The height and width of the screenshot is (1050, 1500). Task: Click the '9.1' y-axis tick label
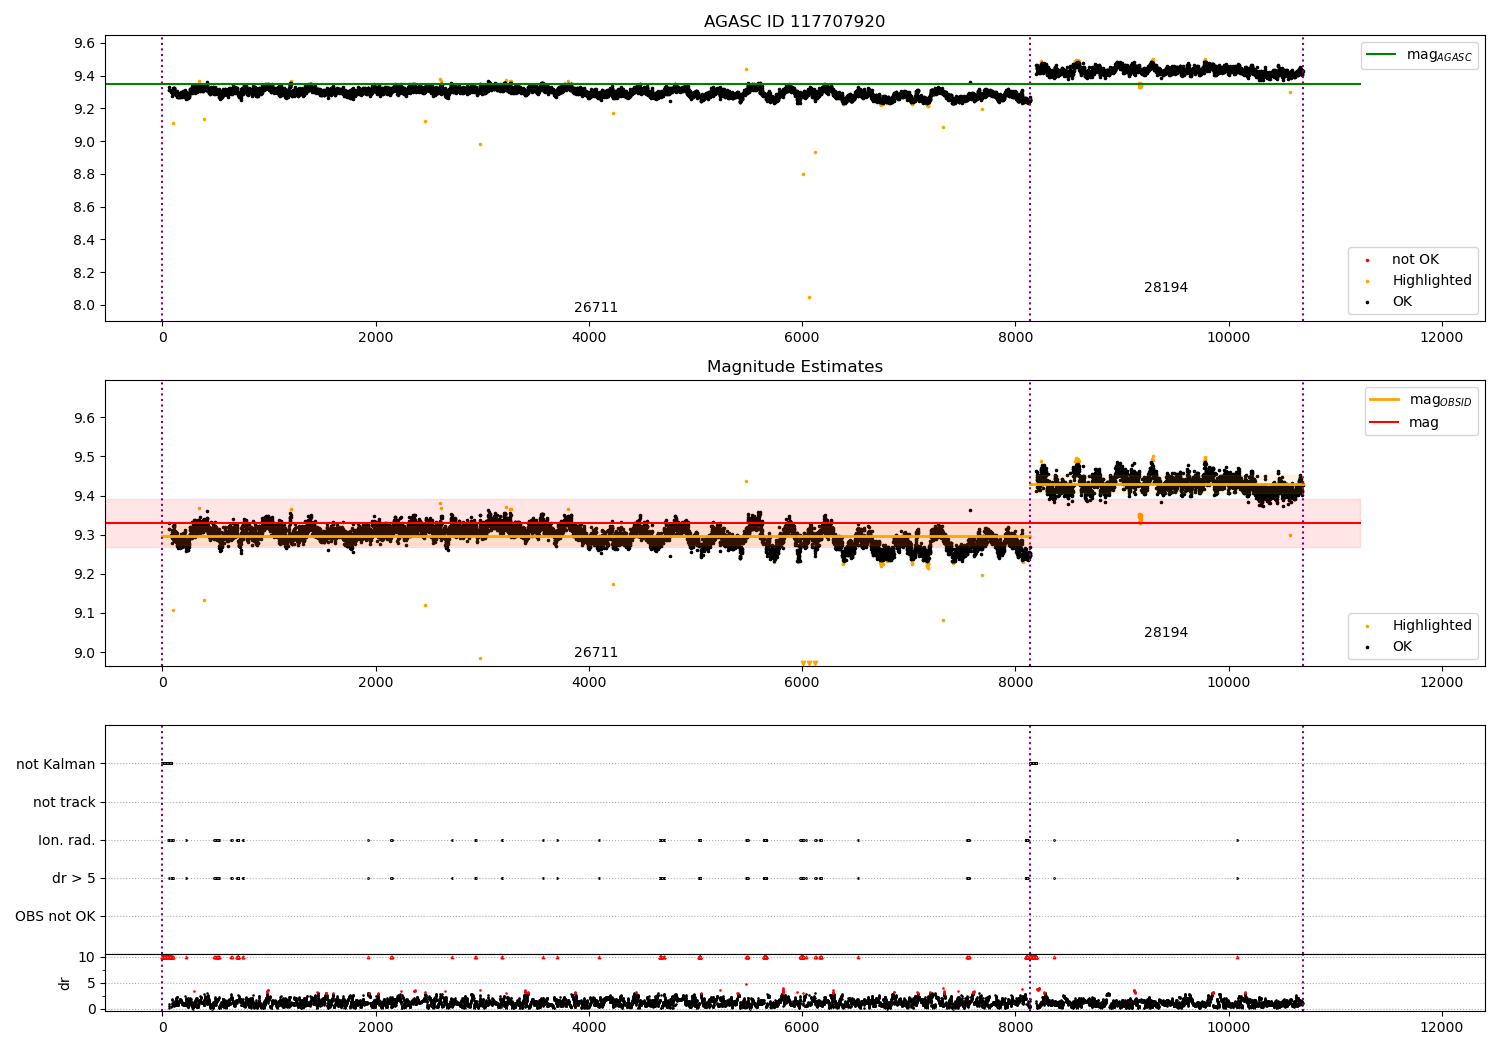click(84, 614)
